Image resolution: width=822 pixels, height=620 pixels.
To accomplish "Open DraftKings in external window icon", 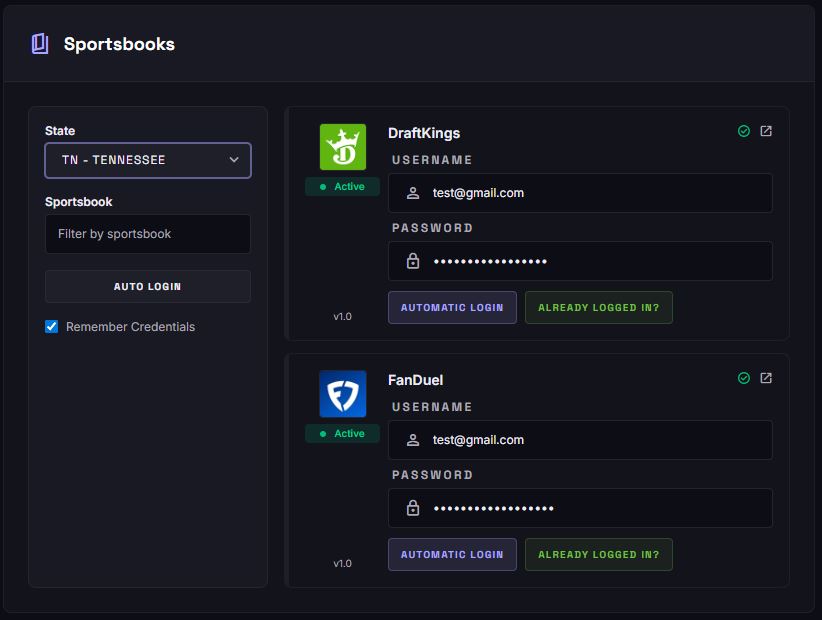I will click(x=766, y=131).
